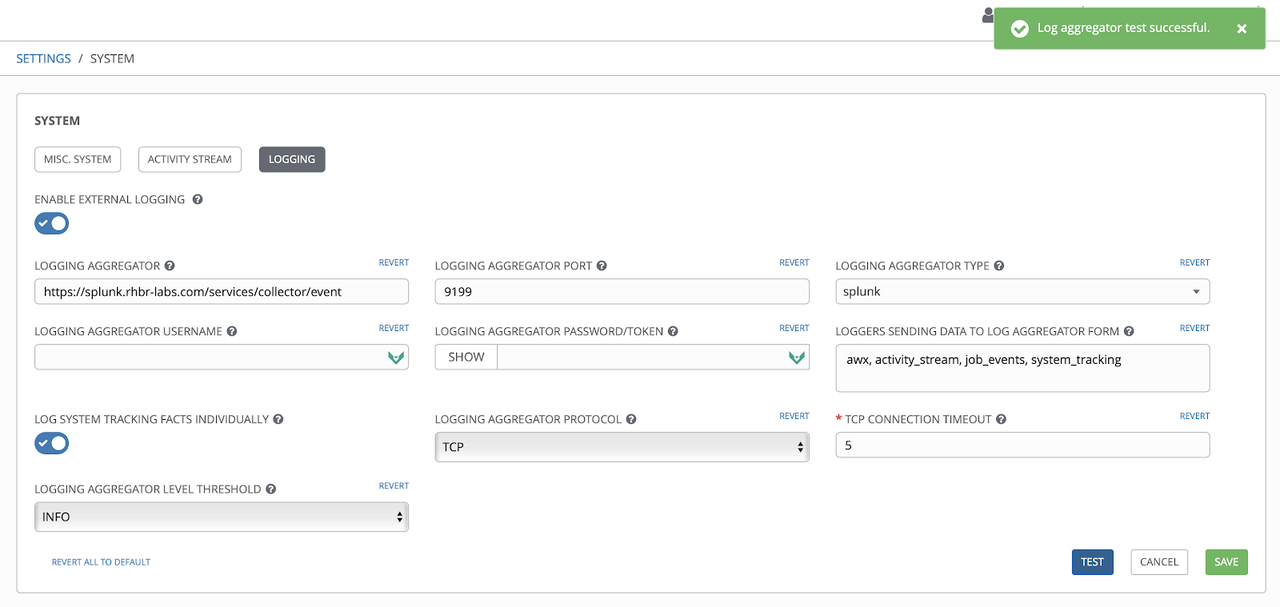
Task: Open the Logging Aggregator Level Threshold dropdown
Action: [x=220, y=516]
